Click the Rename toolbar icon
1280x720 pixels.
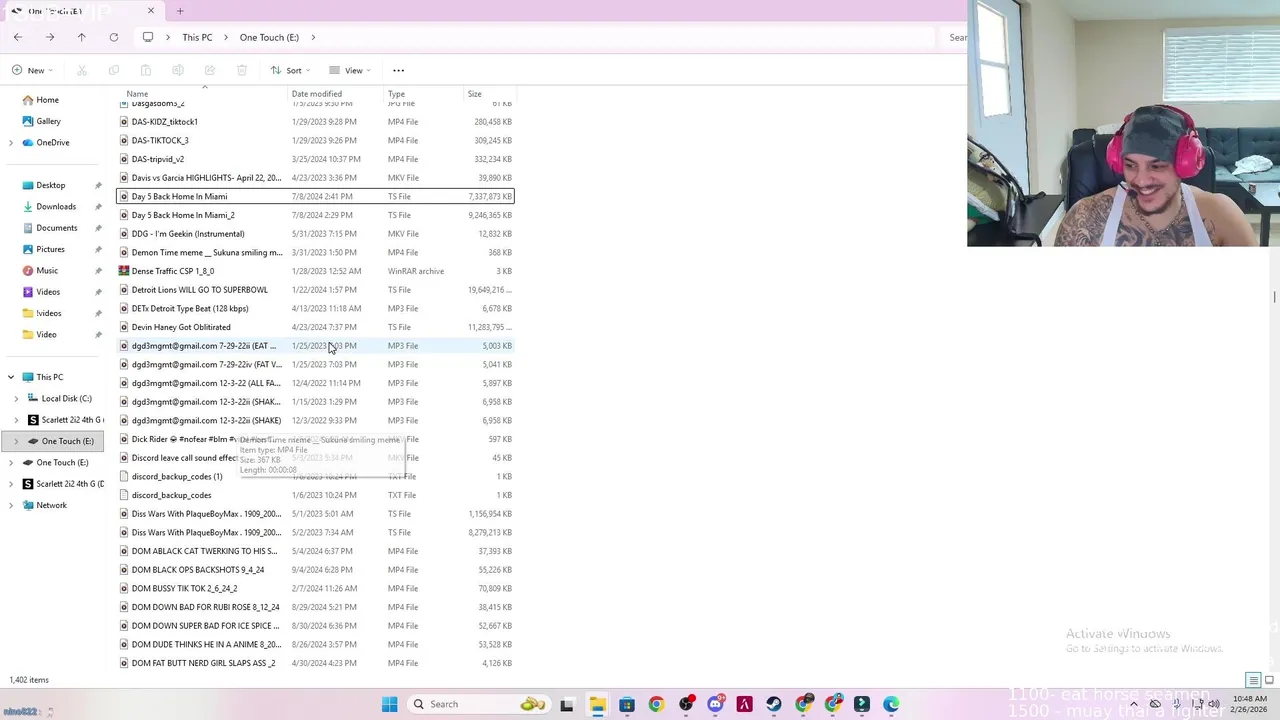[x=178, y=70]
